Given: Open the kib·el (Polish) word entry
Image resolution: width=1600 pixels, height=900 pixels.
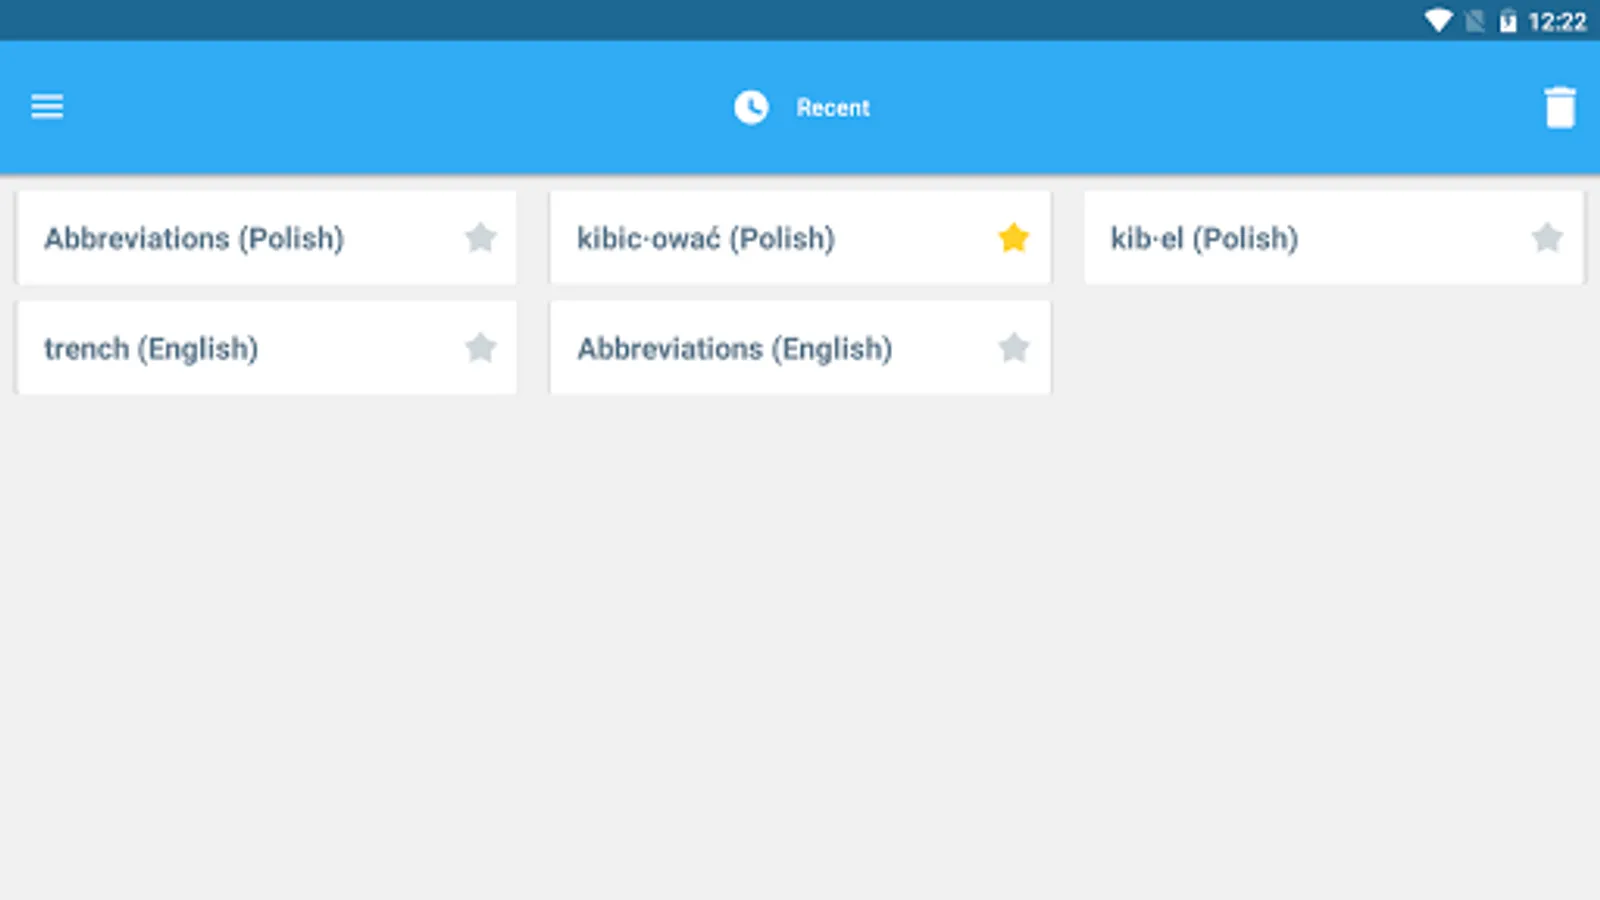Looking at the screenshot, I should tap(1204, 238).
